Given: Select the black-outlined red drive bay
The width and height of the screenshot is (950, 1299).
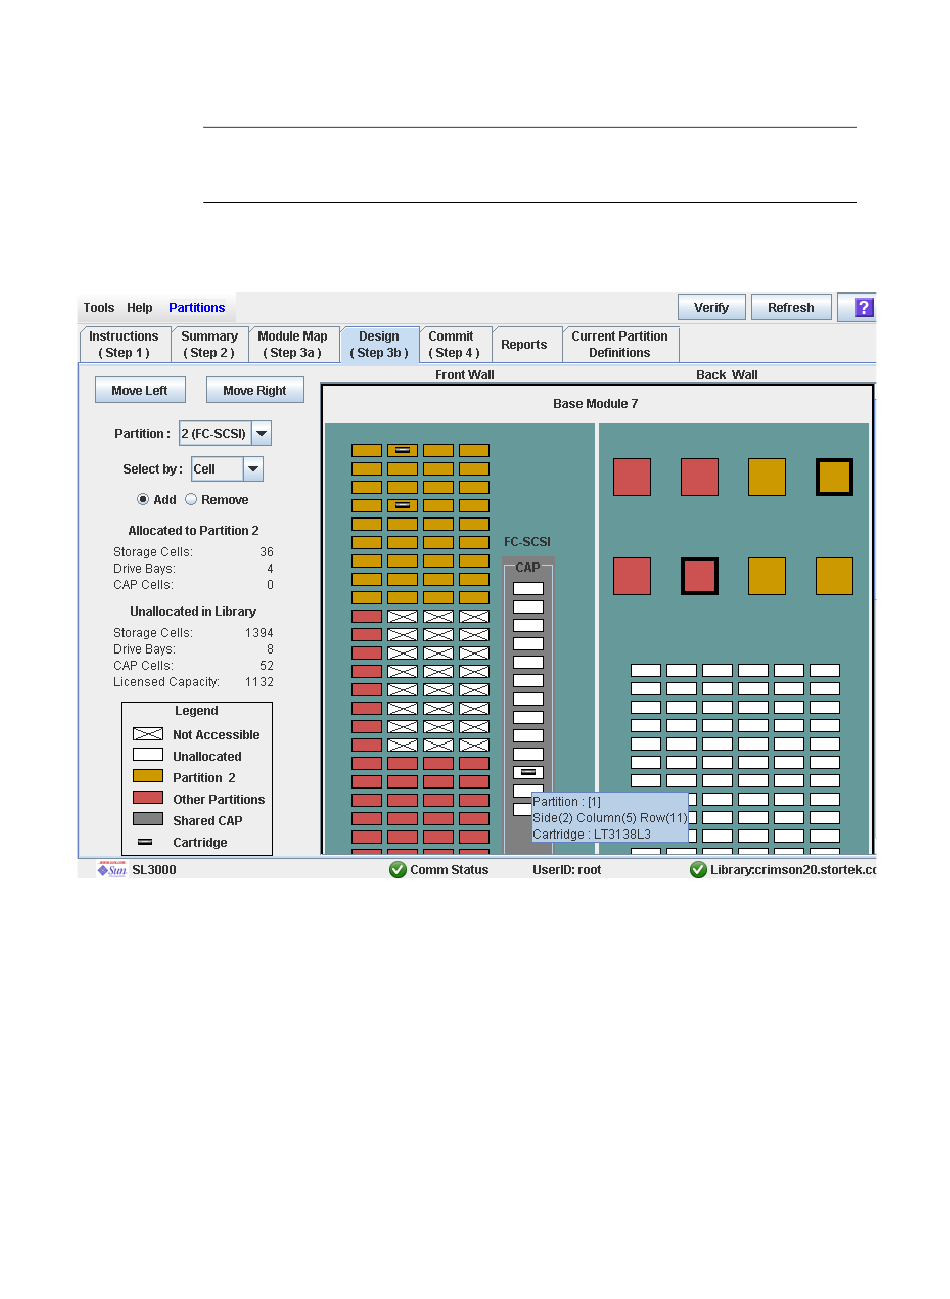Looking at the screenshot, I should [700, 576].
